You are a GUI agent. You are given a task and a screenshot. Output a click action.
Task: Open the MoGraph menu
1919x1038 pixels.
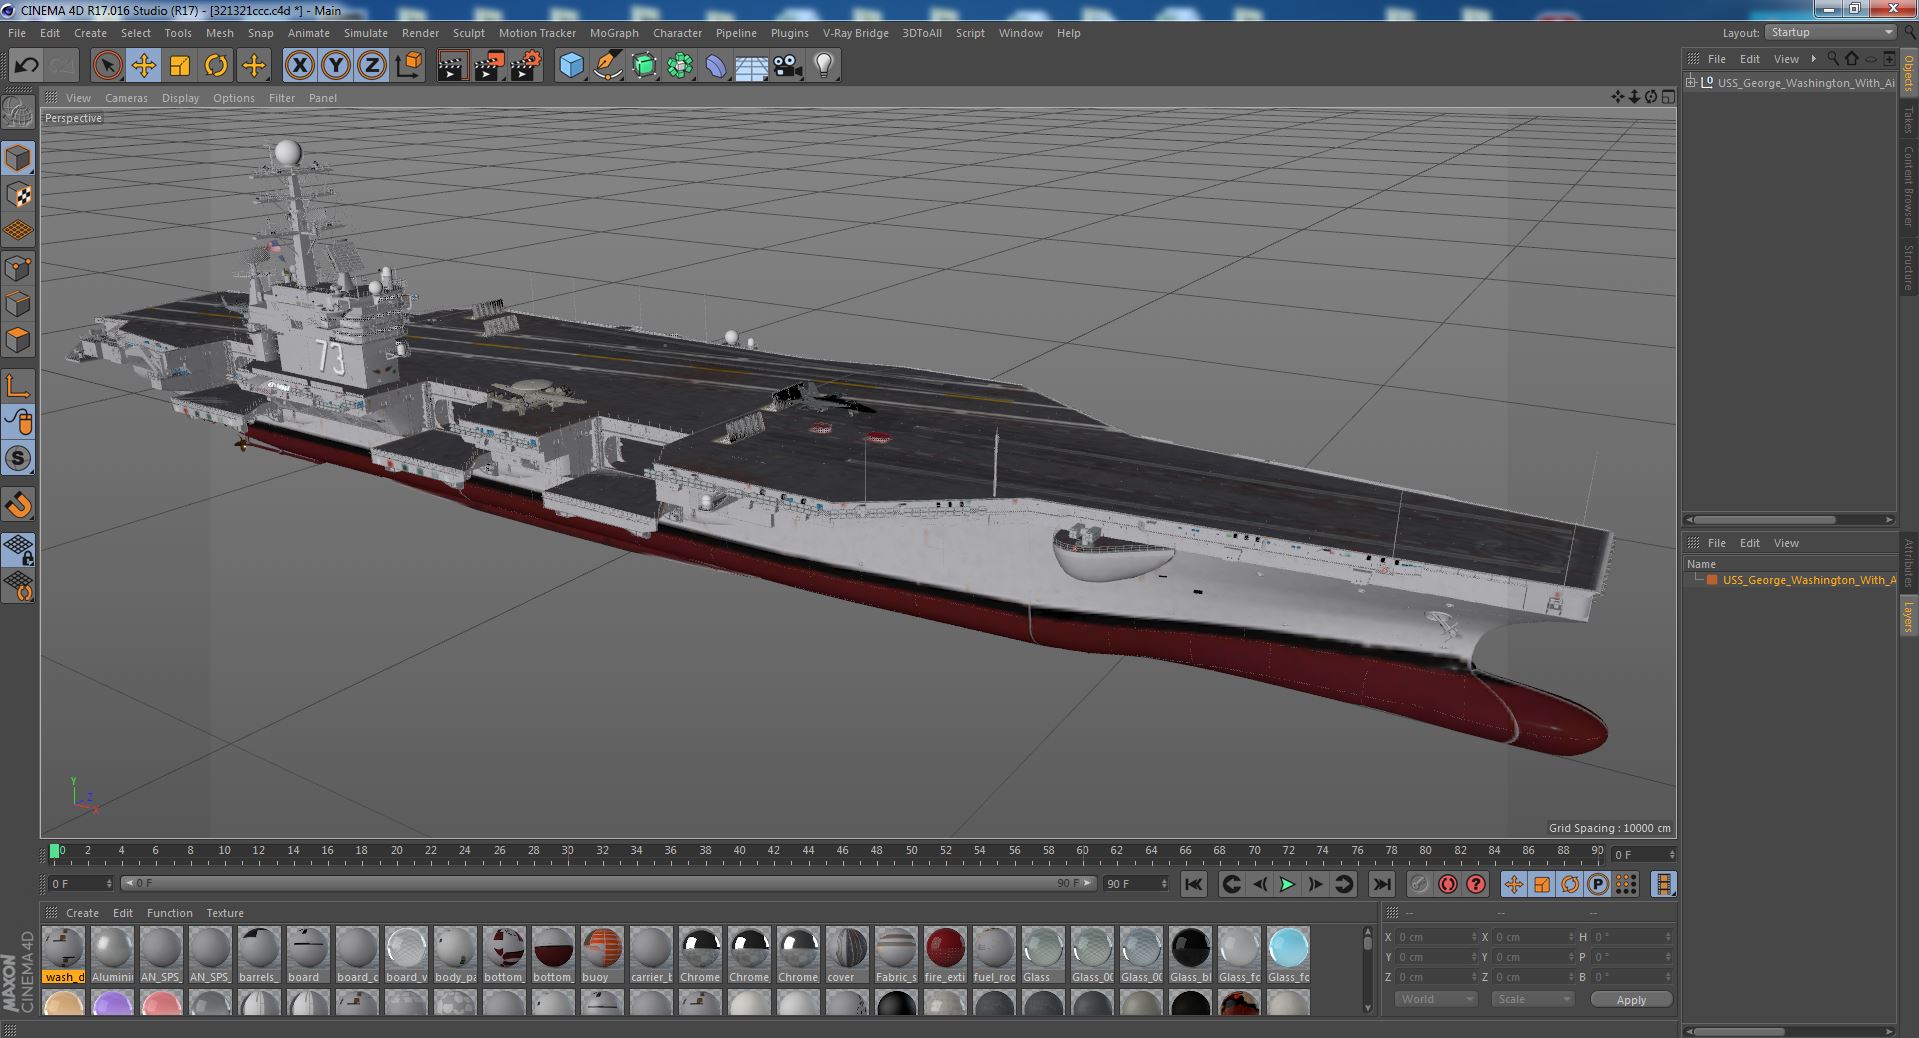tap(614, 33)
